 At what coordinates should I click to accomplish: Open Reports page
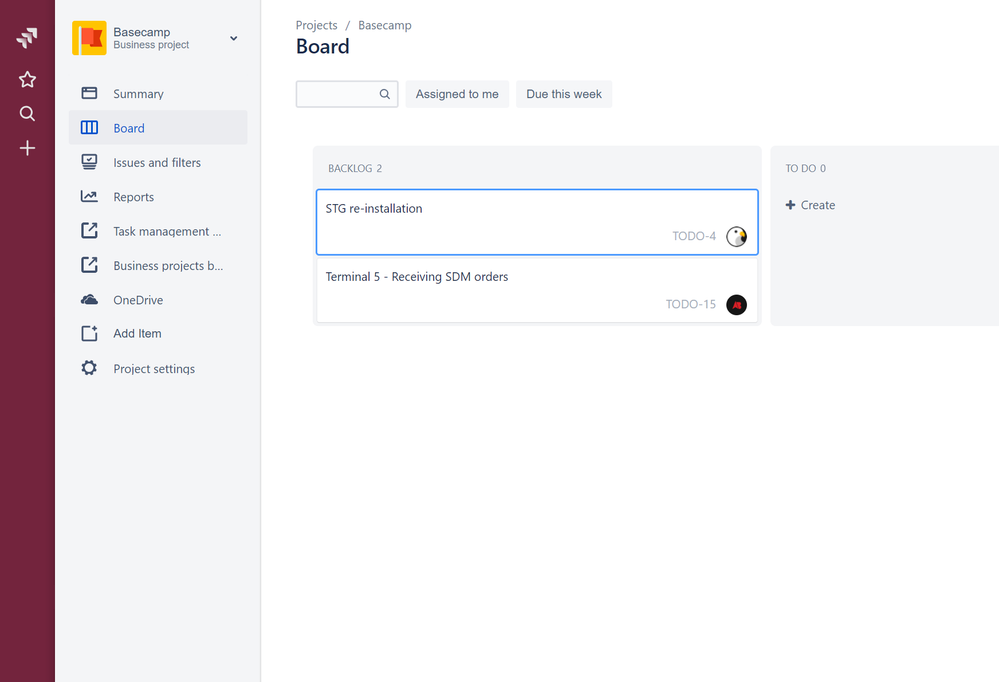point(158,196)
